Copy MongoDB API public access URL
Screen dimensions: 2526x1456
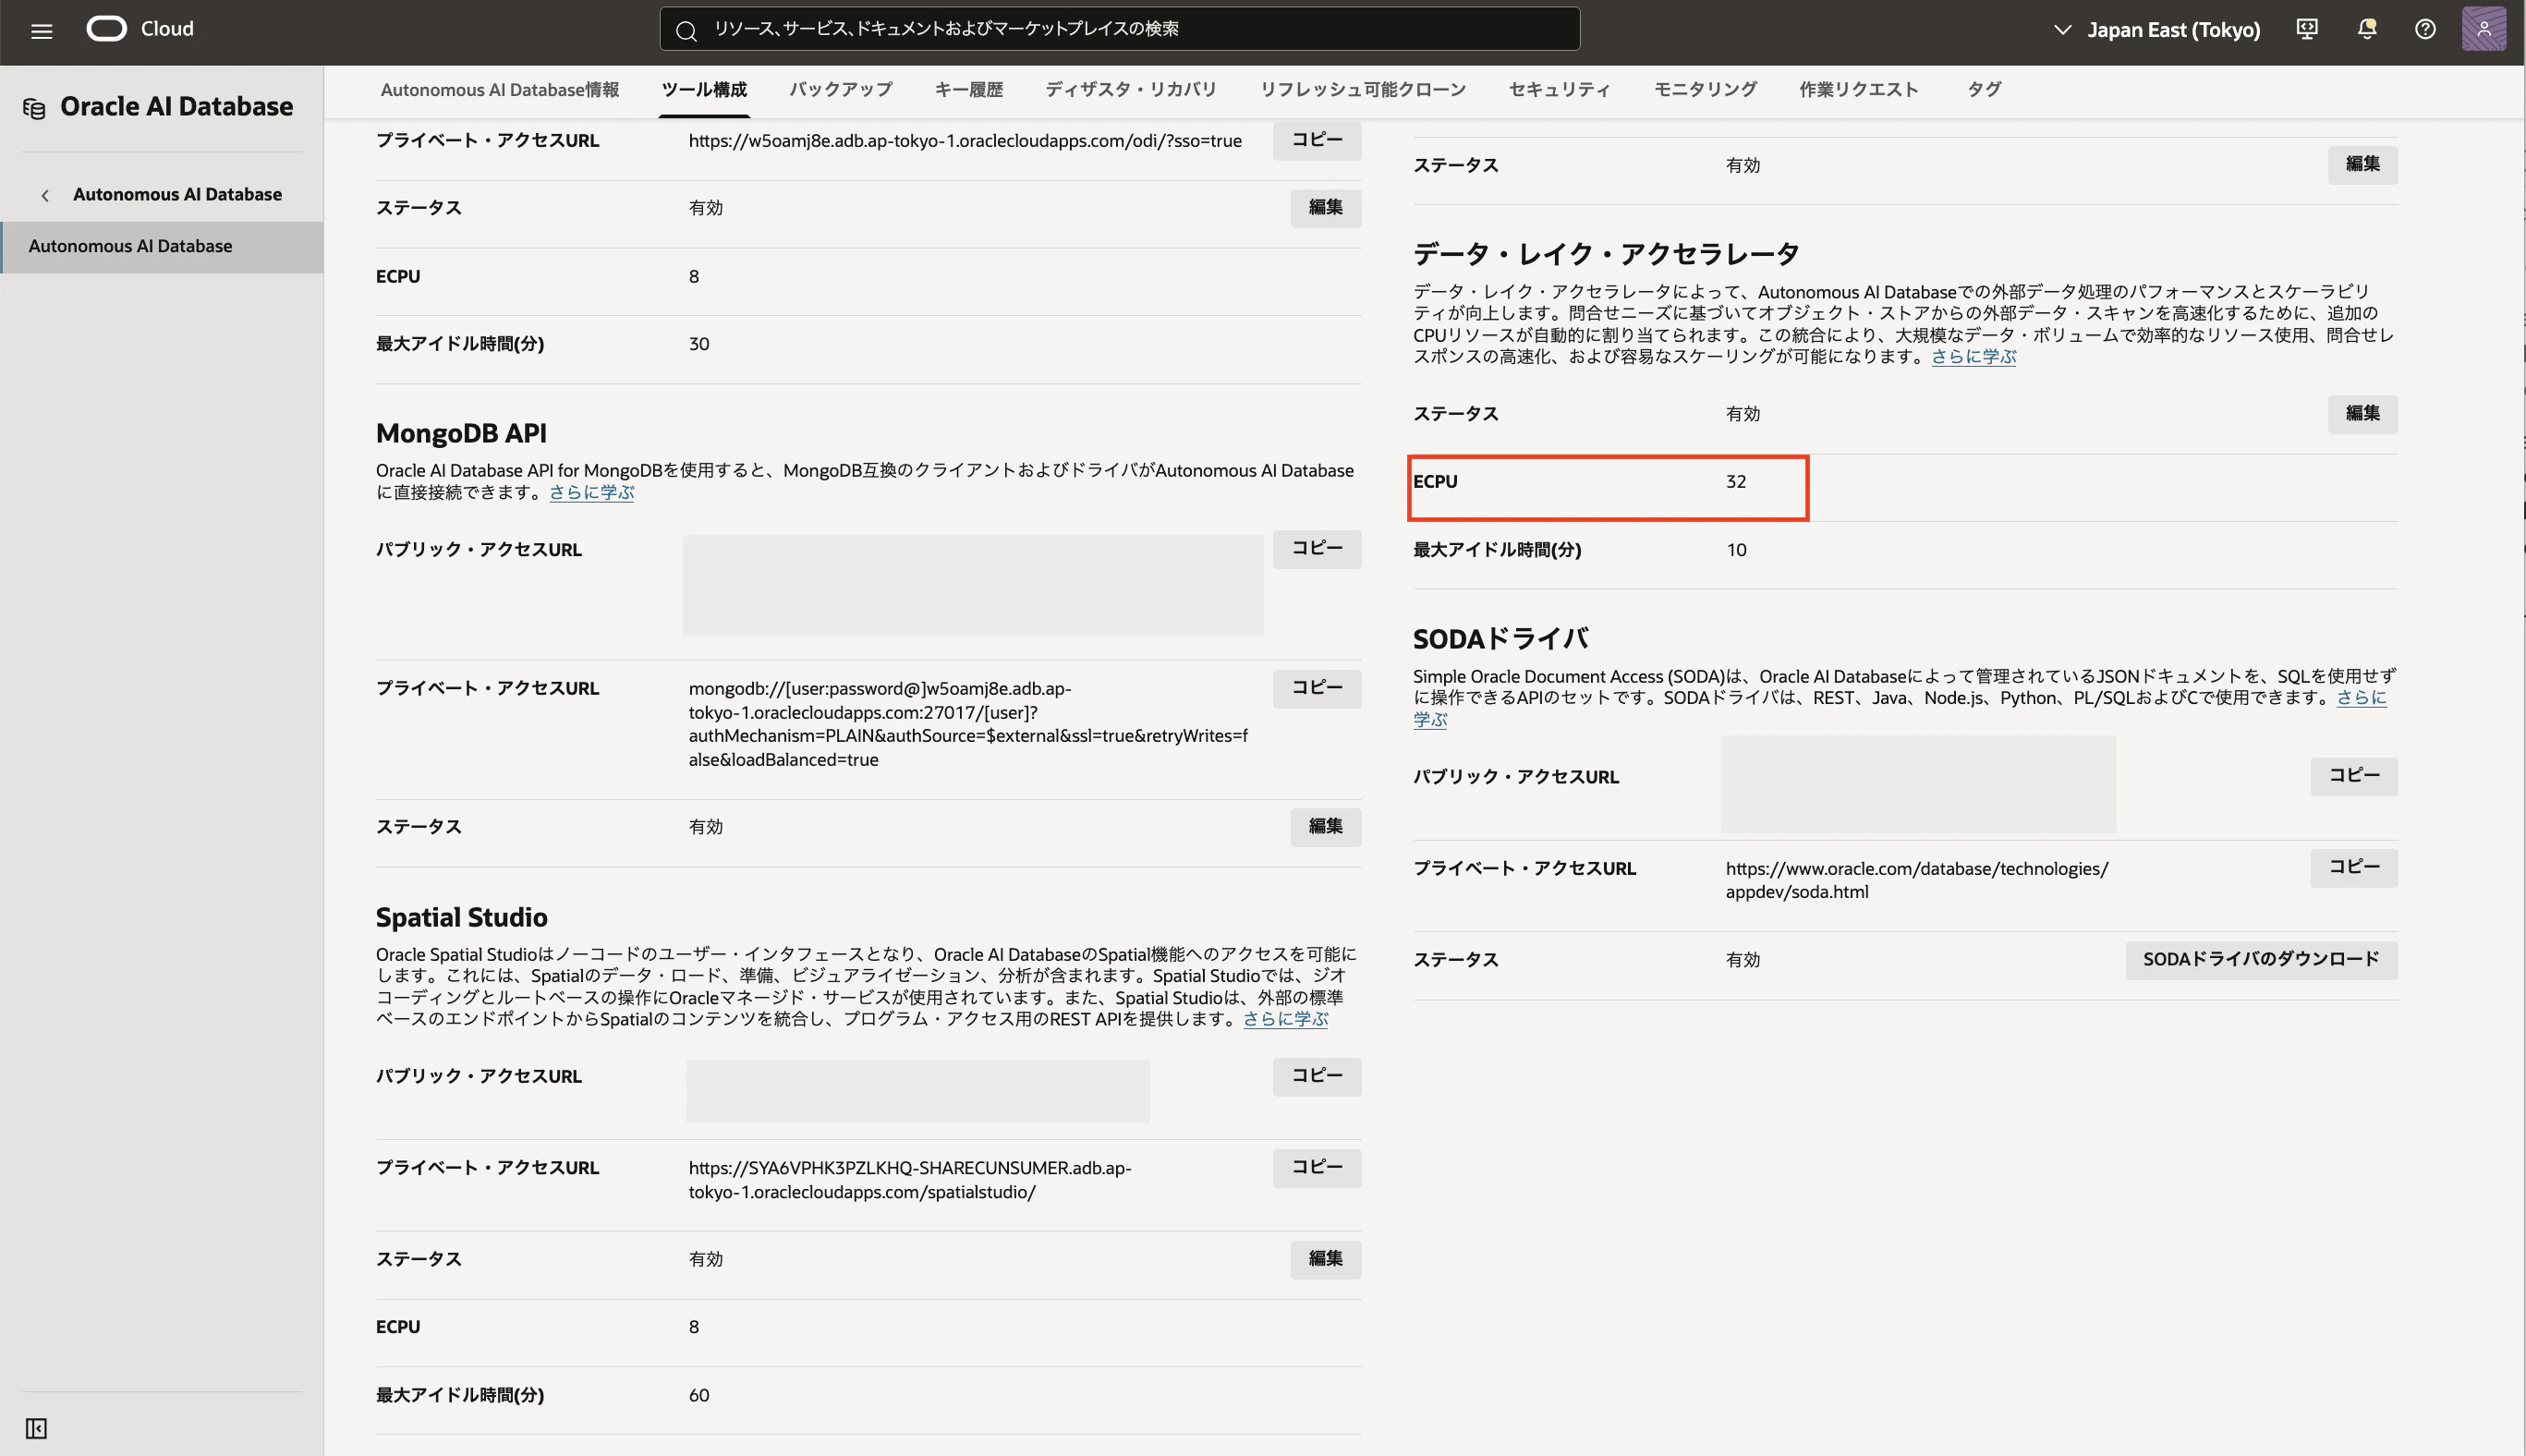pos(1316,549)
